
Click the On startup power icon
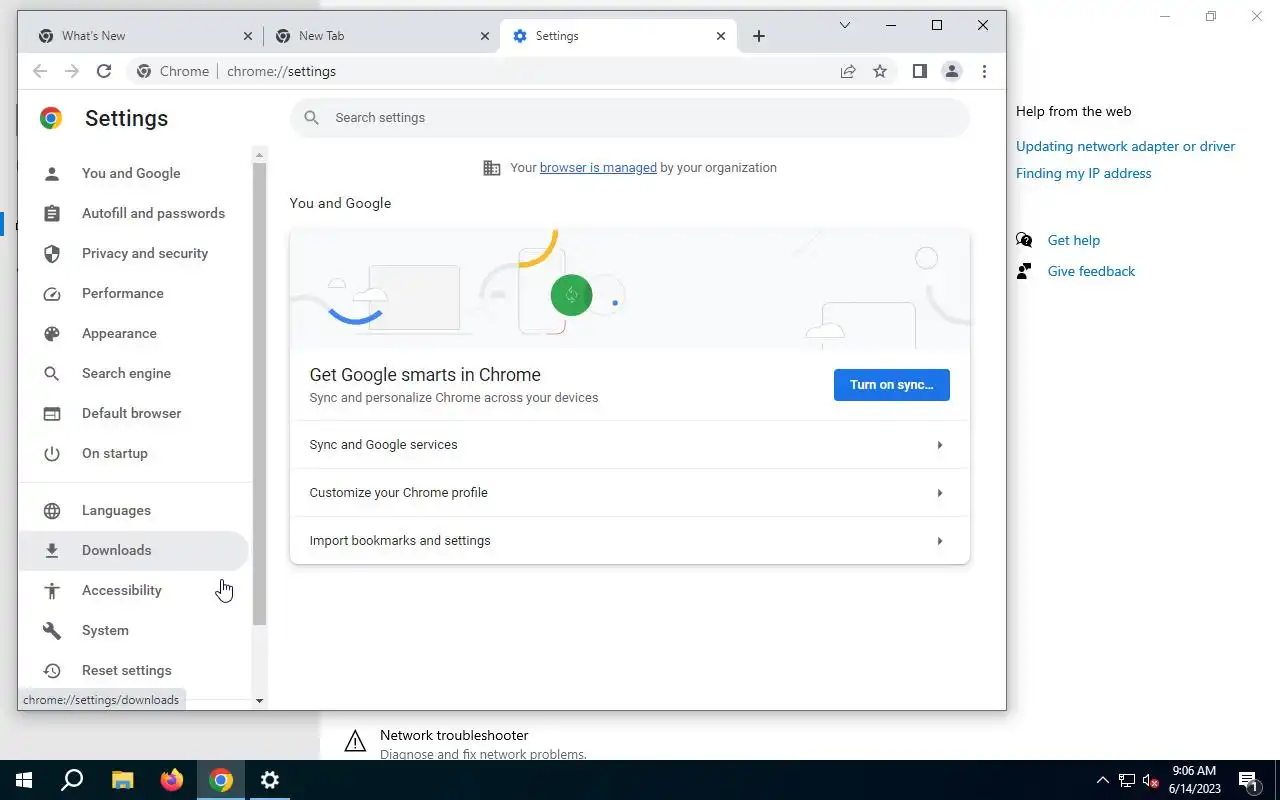[52, 453]
